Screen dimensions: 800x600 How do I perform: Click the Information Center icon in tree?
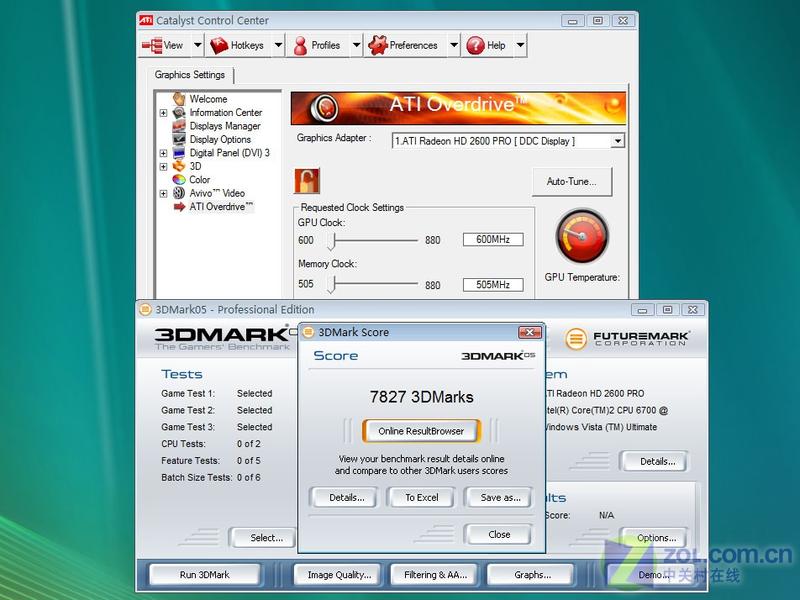coord(179,112)
